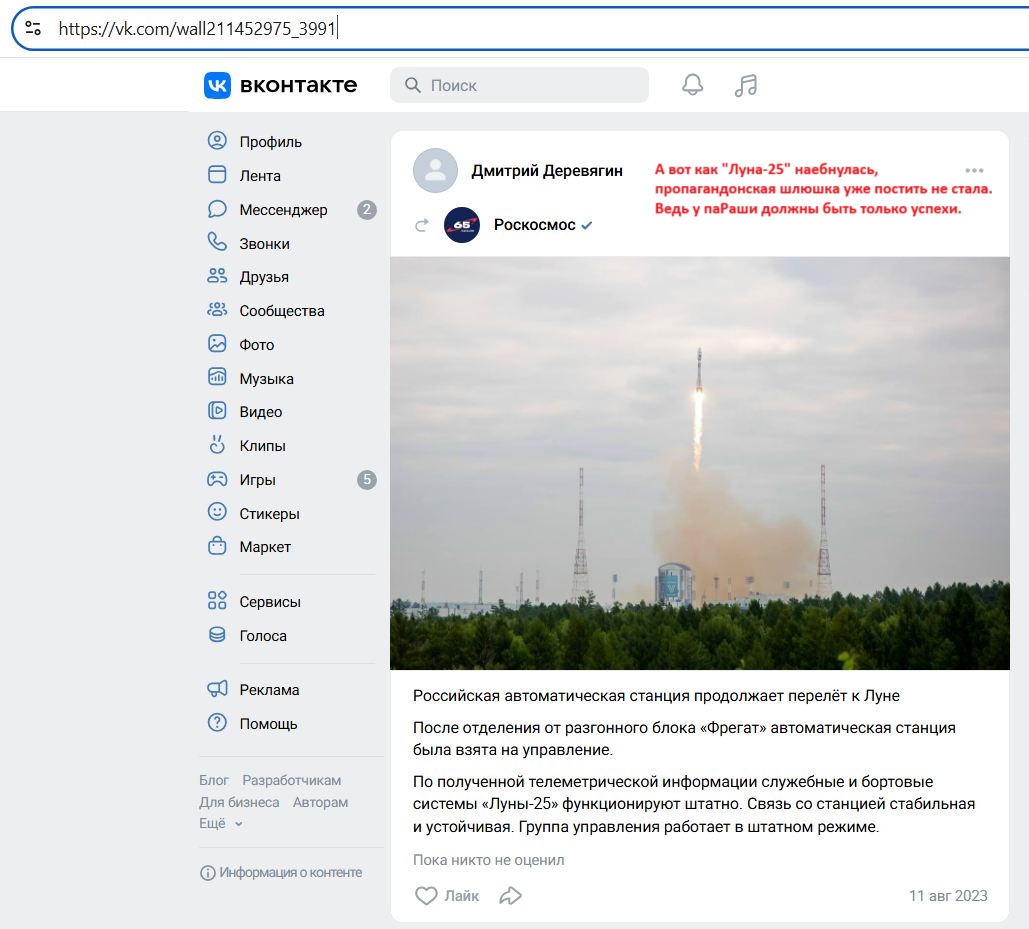Screen dimensions: 1029x929
Task: Click the Звонки phone icon
Action: [217, 242]
